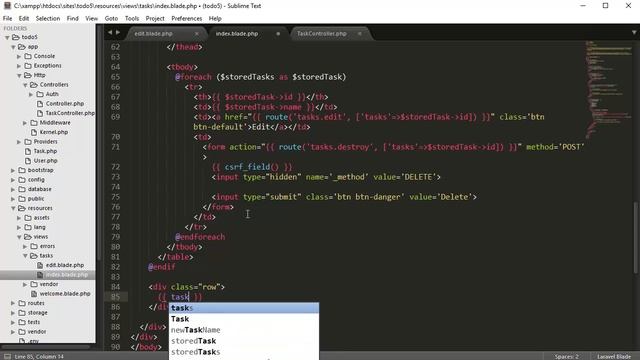640x360 pixels.
Task: Collapse the views folder
Action: [x=19, y=237]
